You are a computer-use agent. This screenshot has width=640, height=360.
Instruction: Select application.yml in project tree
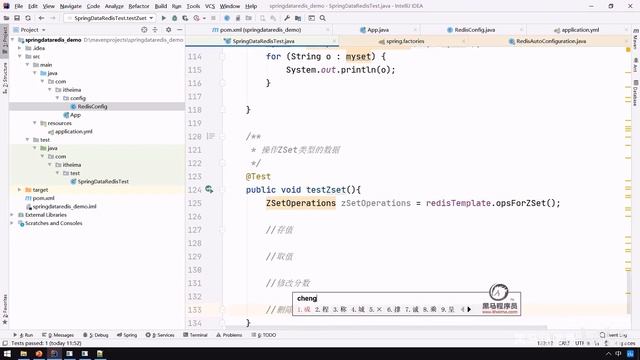point(70,131)
